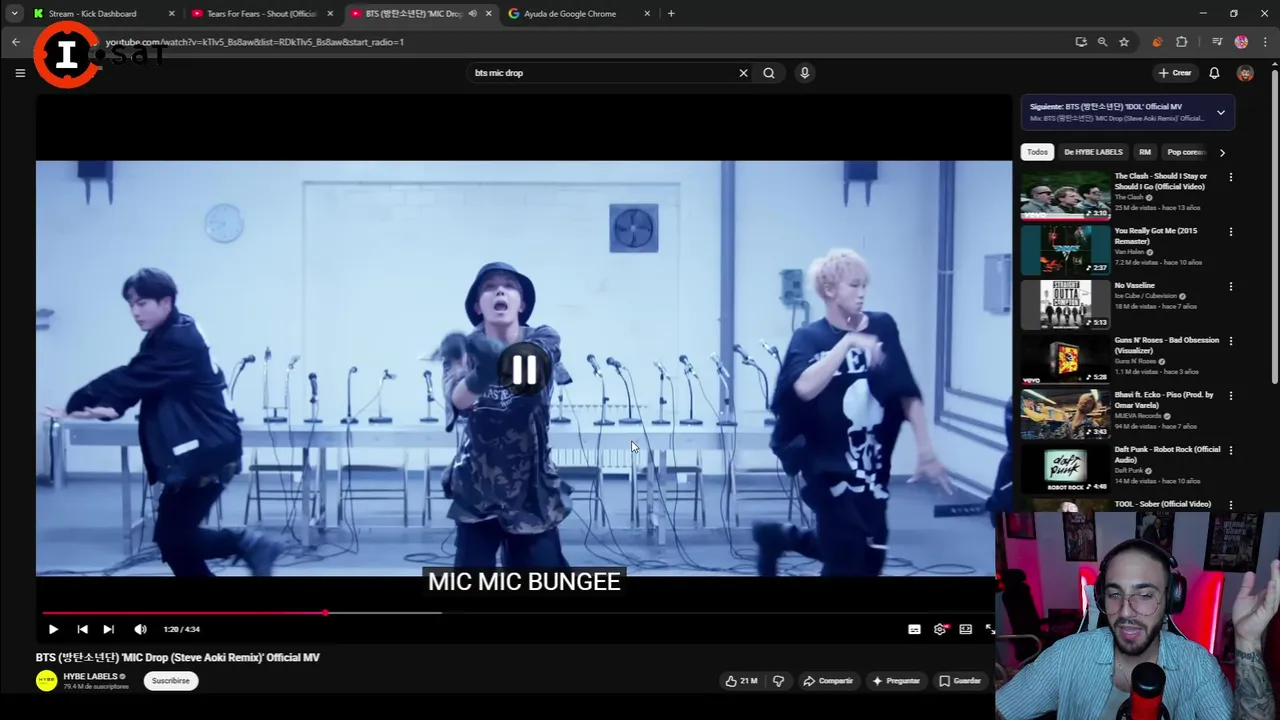Screen dimensions: 1280x720
Task: Open Guns N' Roses Bad Obsession title
Action: [x=1167, y=345]
